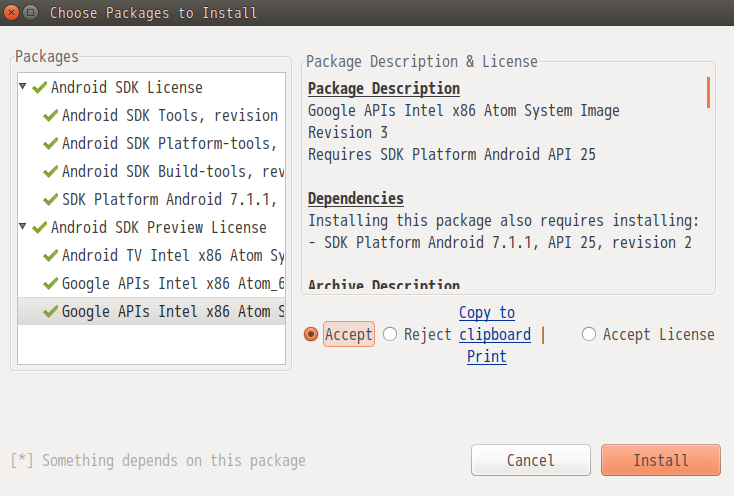Click green checkmark of Android SDK Platform-tools

pos(51,143)
